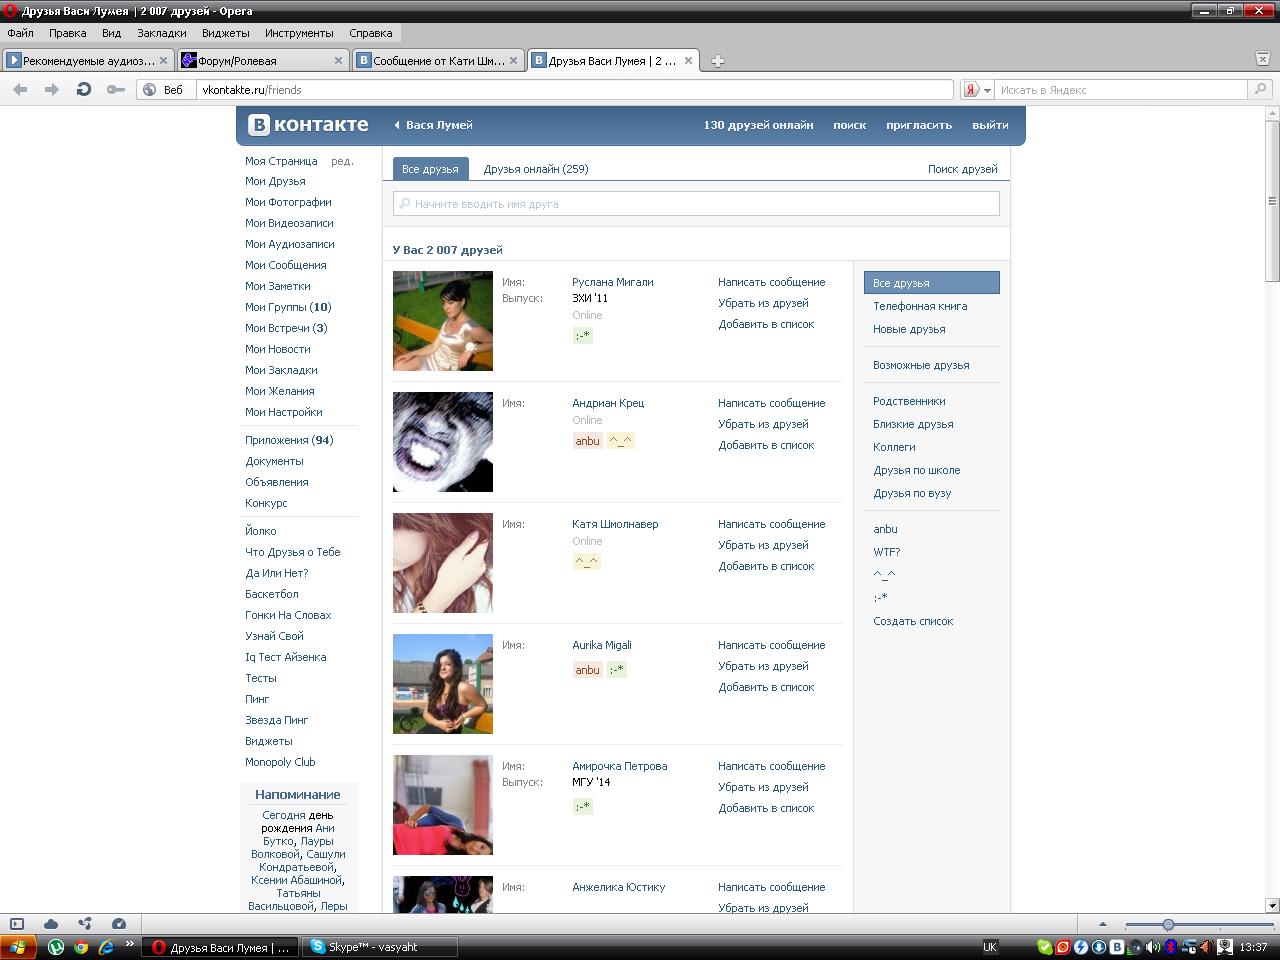Open Мои Сообщения in left menu
This screenshot has height=960, width=1280.
(286, 265)
